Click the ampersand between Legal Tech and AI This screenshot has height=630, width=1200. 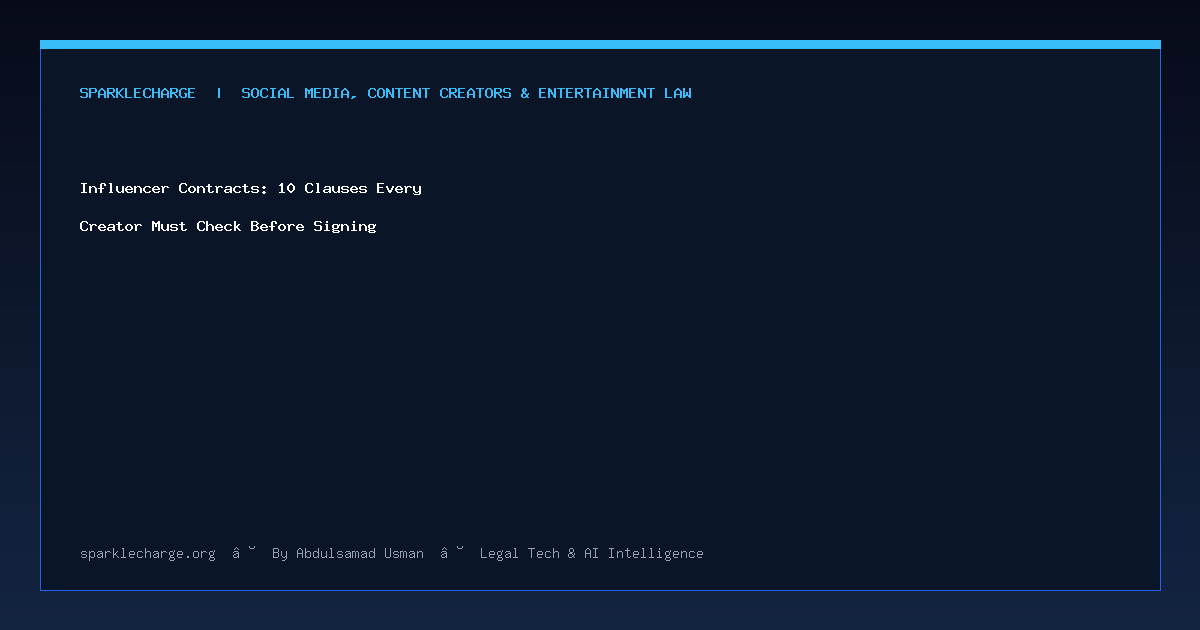572,553
